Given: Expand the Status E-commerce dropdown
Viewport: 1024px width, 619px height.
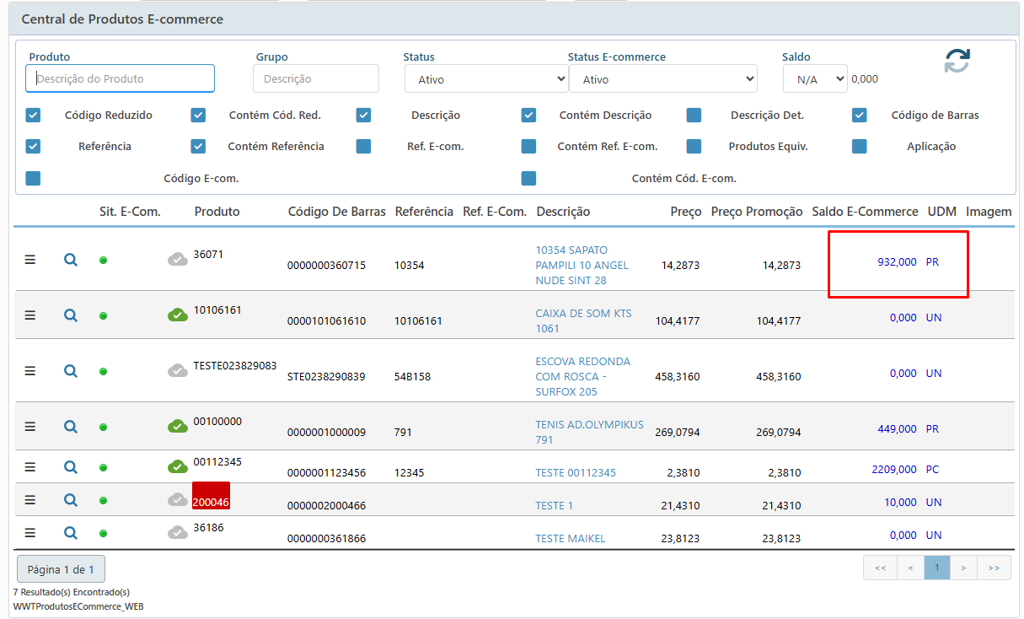Looking at the screenshot, I should (x=662, y=79).
